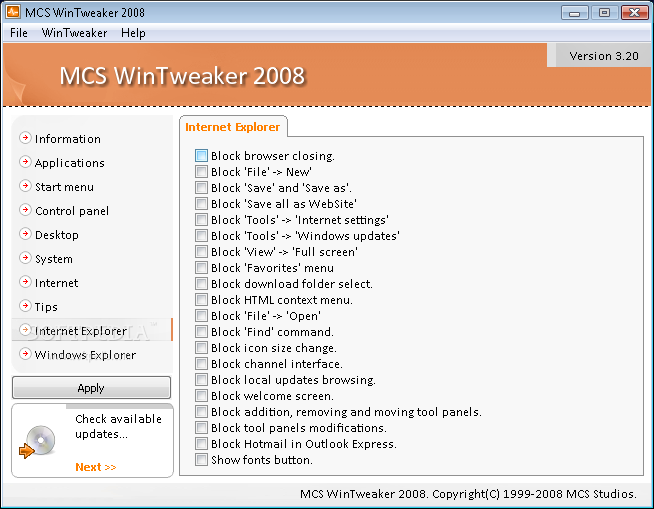The image size is (654, 509).
Task: Open the Information section
Action: 68,139
